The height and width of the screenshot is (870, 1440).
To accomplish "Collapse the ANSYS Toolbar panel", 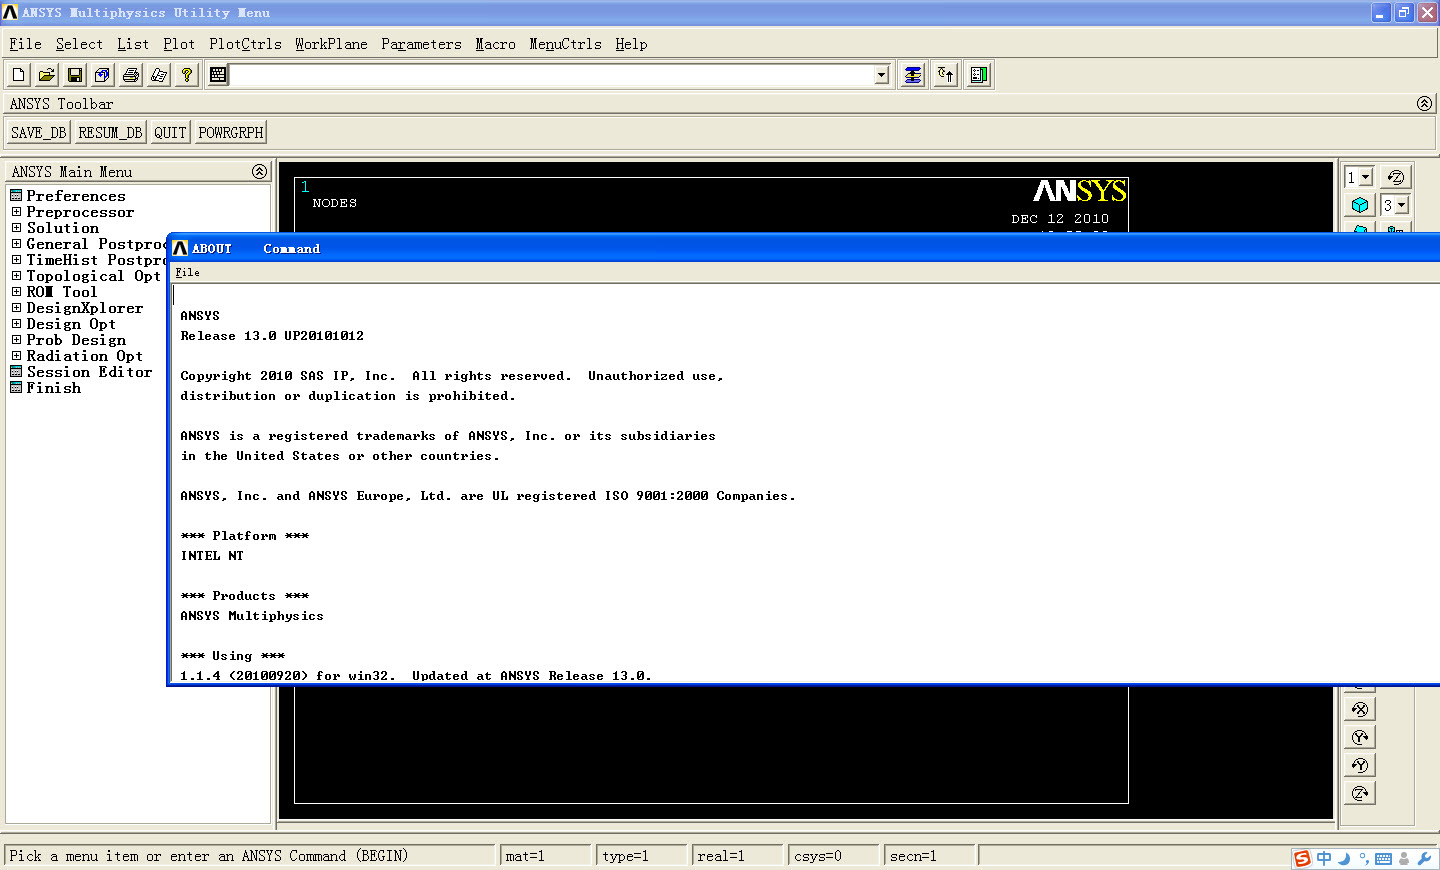I will [1425, 103].
